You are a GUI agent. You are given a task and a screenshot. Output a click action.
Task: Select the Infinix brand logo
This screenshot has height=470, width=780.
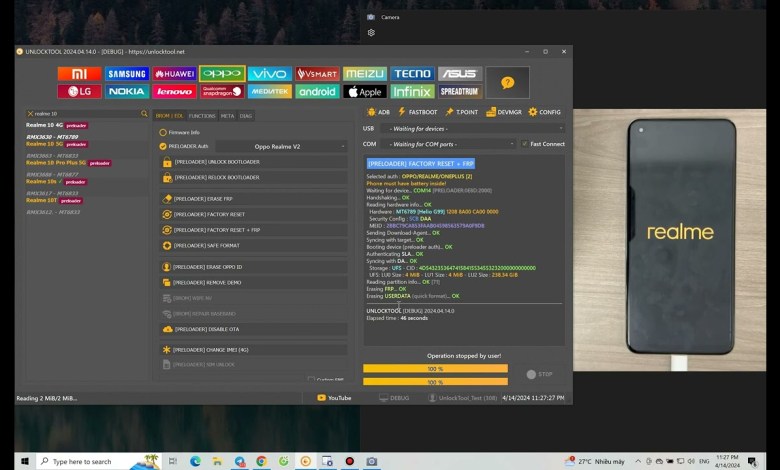coord(412,92)
